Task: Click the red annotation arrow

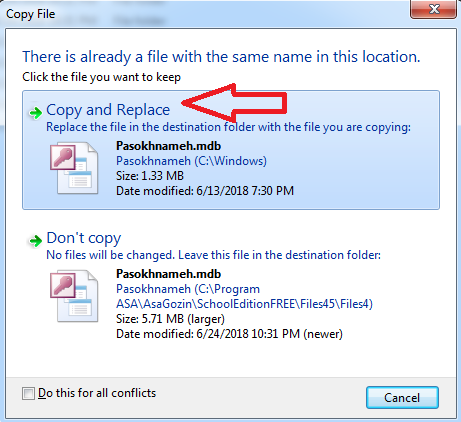Action: [x=235, y=103]
